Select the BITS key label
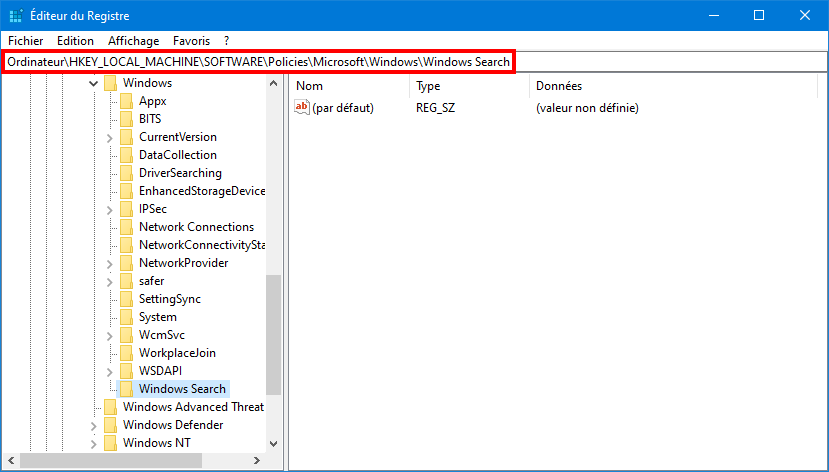 coord(150,119)
